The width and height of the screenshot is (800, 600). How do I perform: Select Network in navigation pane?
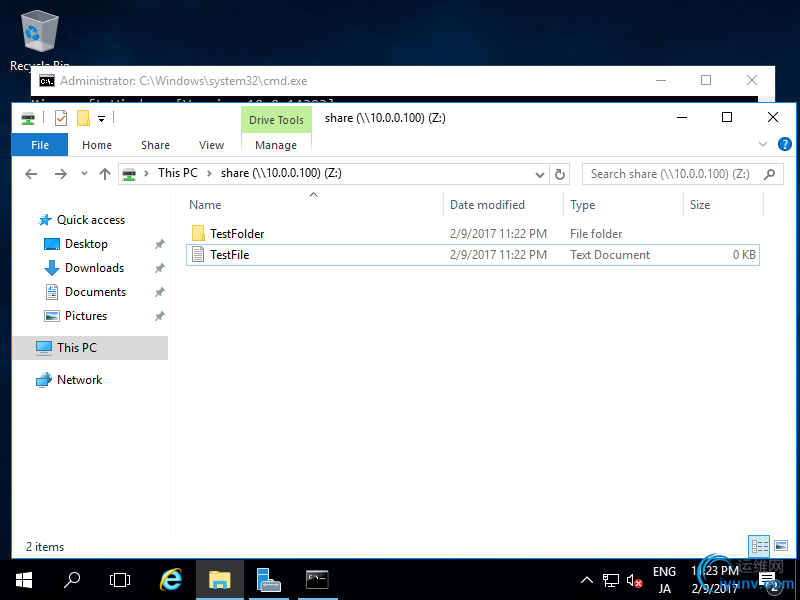coord(80,380)
